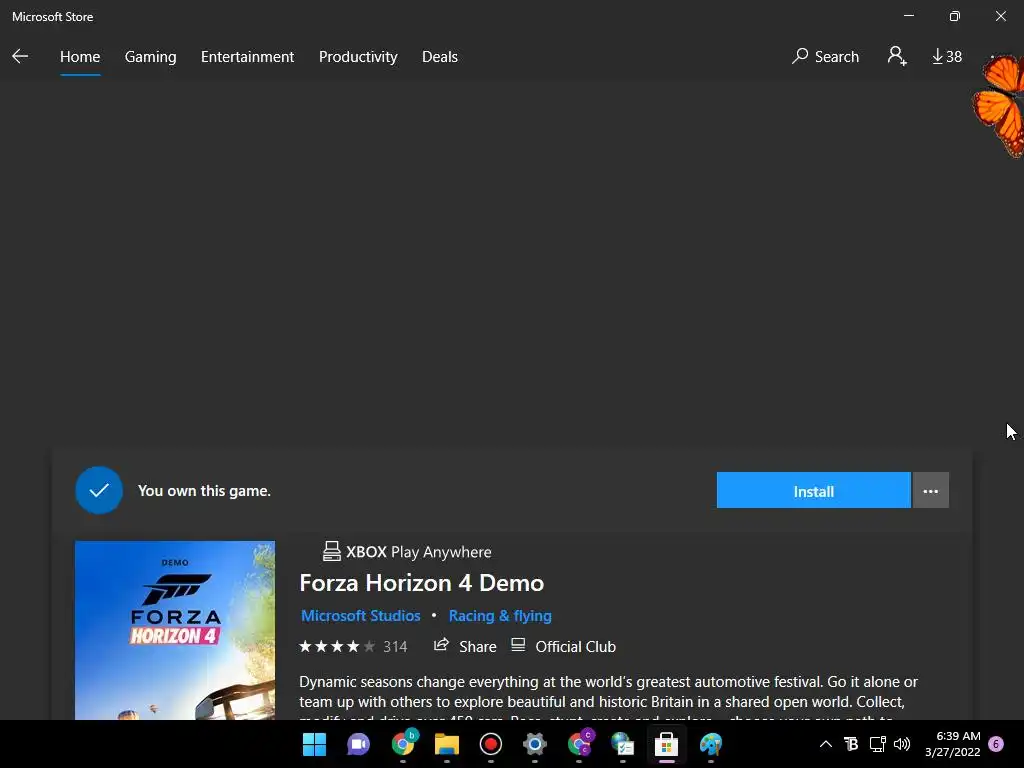Open the Deals tab
Viewport: 1024px width, 768px height.
(440, 57)
